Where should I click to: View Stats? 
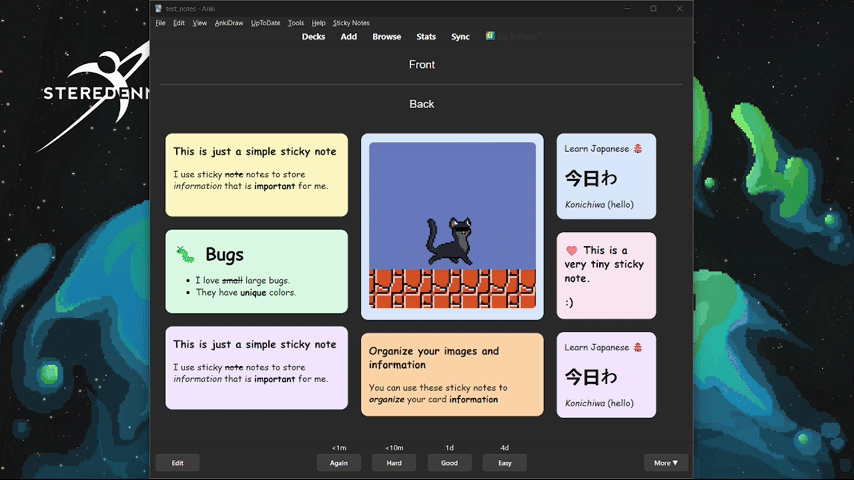coord(426,37)
